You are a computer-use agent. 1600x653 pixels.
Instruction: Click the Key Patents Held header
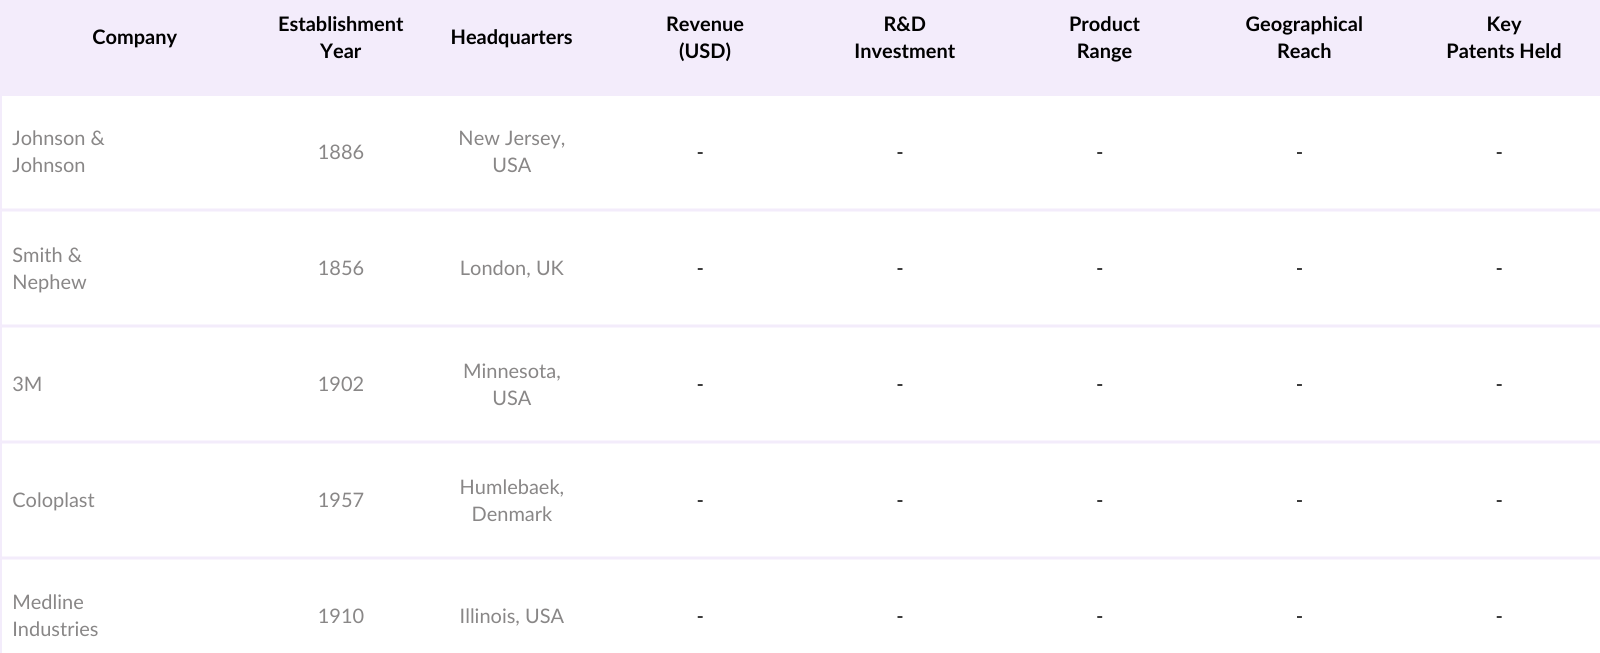[1503, 38]
